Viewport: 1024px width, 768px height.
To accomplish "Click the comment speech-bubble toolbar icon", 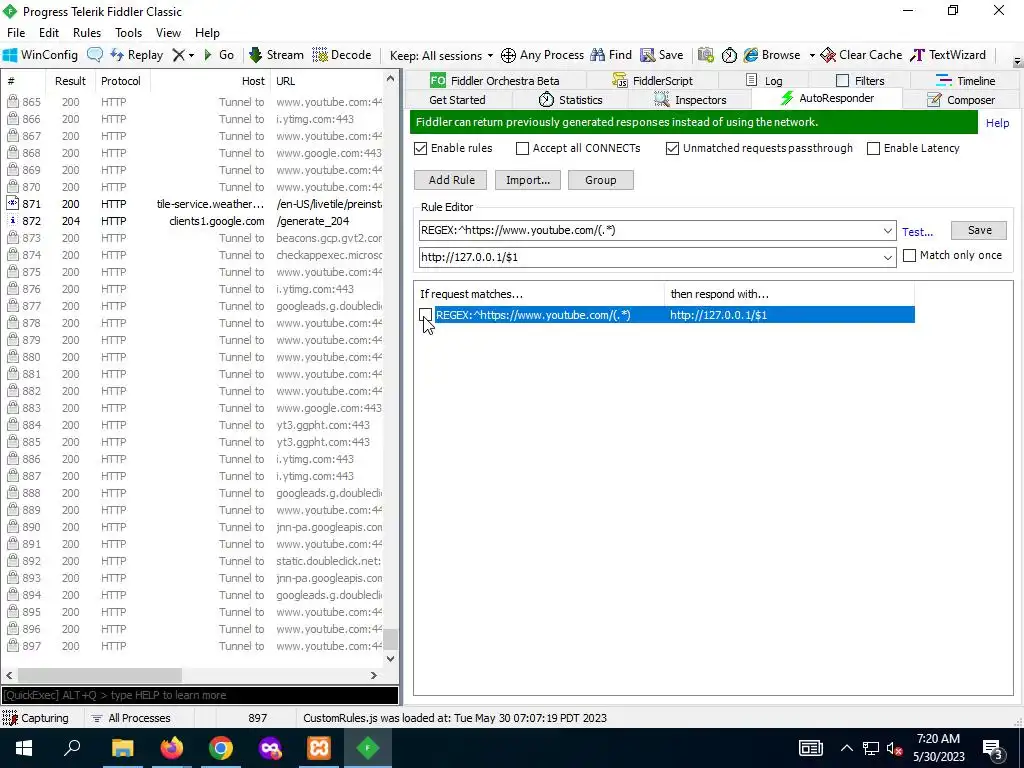I will 95,55.
